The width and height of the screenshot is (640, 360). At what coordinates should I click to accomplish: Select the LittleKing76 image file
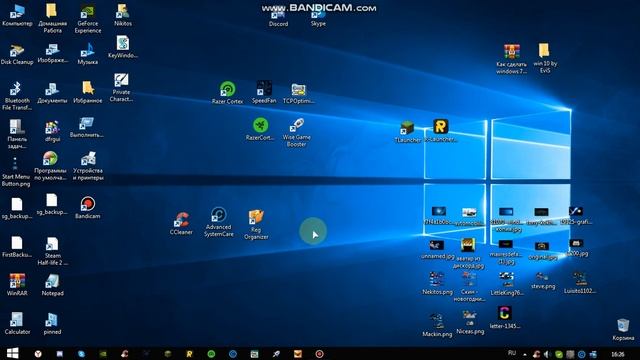pos(507,283)
